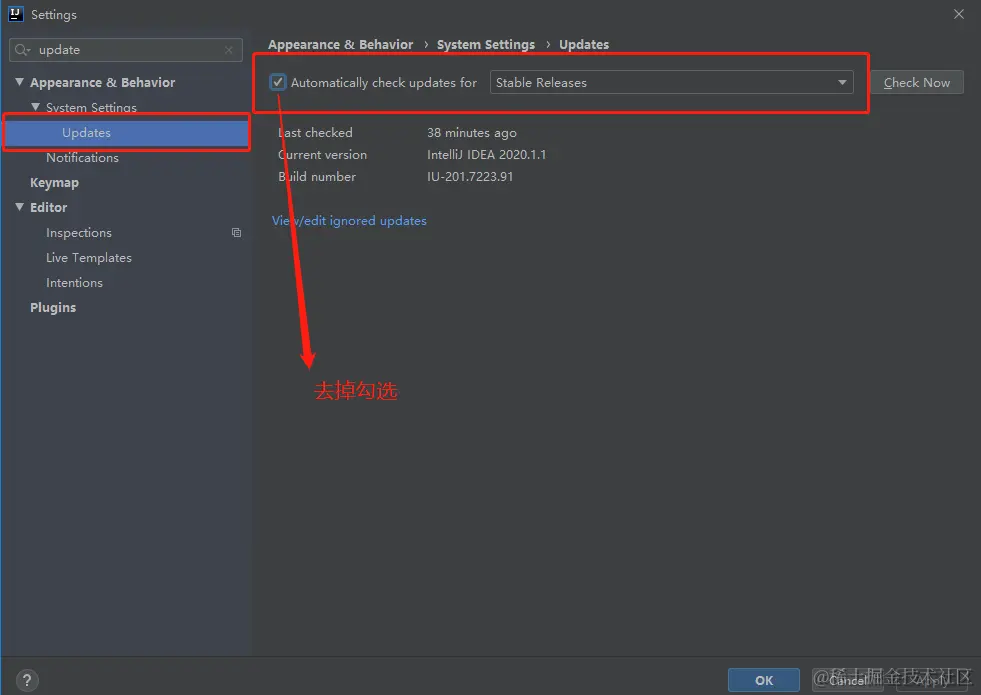The width and height of the screenshot is (981, 695).
Task: Open the Plugins settings page
Action: click(x=53, y=308)
